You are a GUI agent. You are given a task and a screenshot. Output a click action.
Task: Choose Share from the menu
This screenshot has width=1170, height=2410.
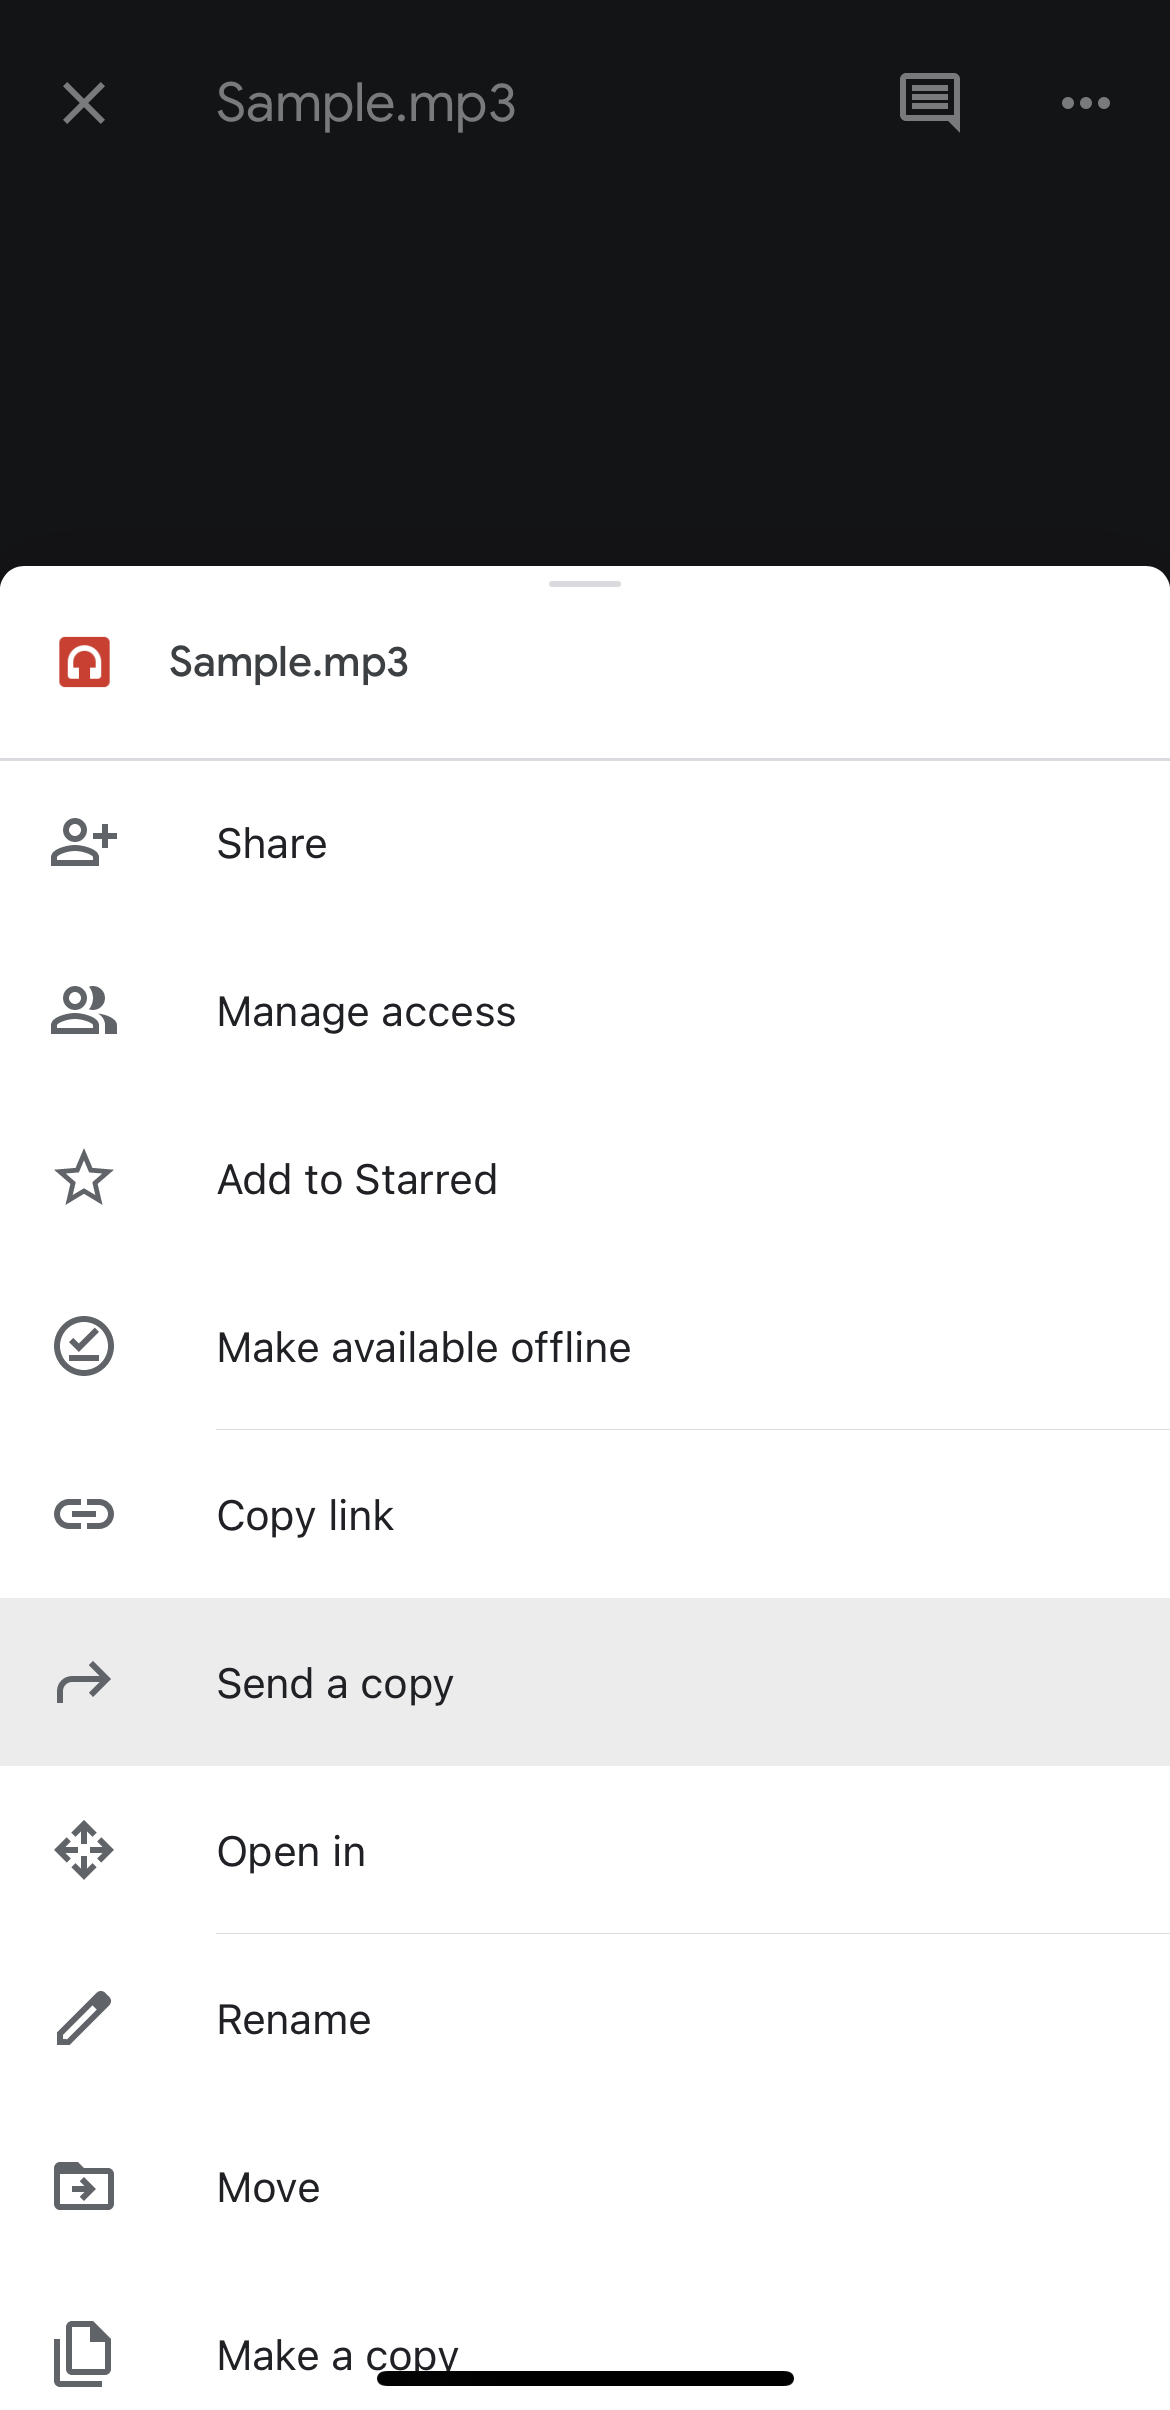tap(585, 844)
